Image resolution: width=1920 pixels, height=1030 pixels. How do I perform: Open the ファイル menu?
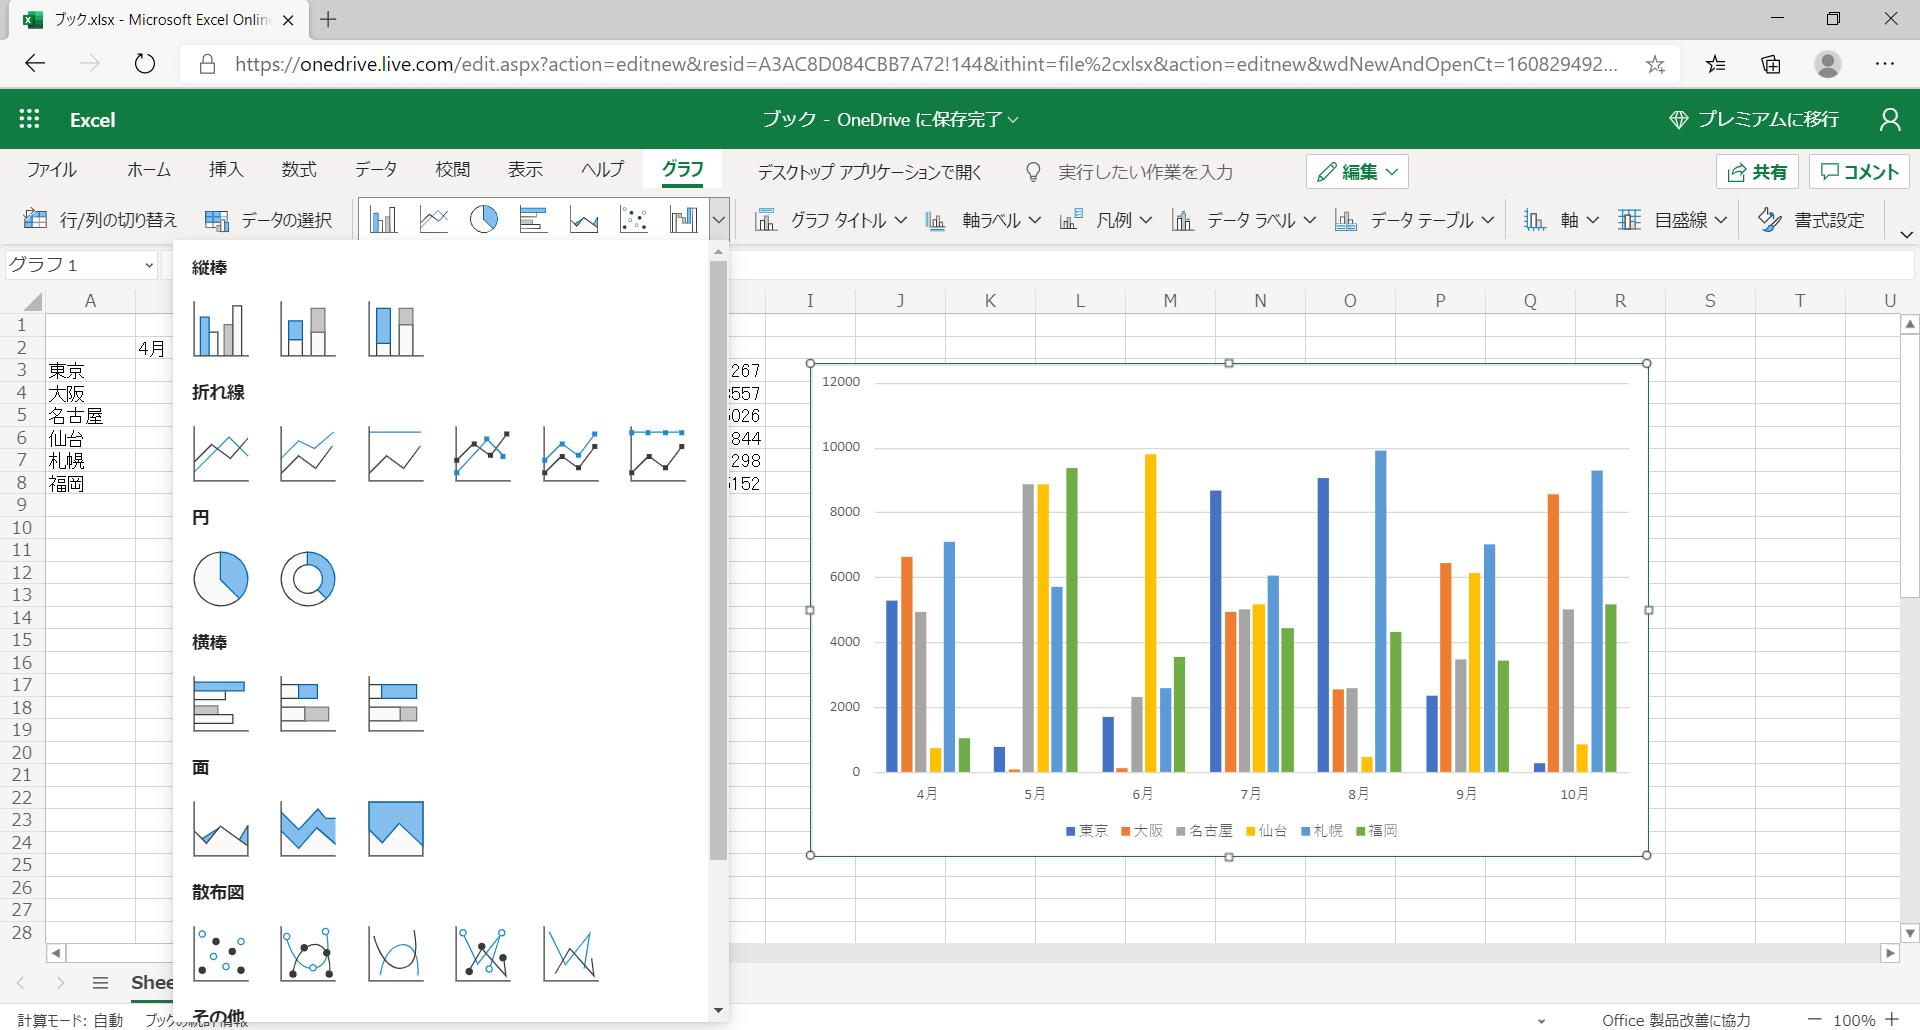[x=52, y=170]
